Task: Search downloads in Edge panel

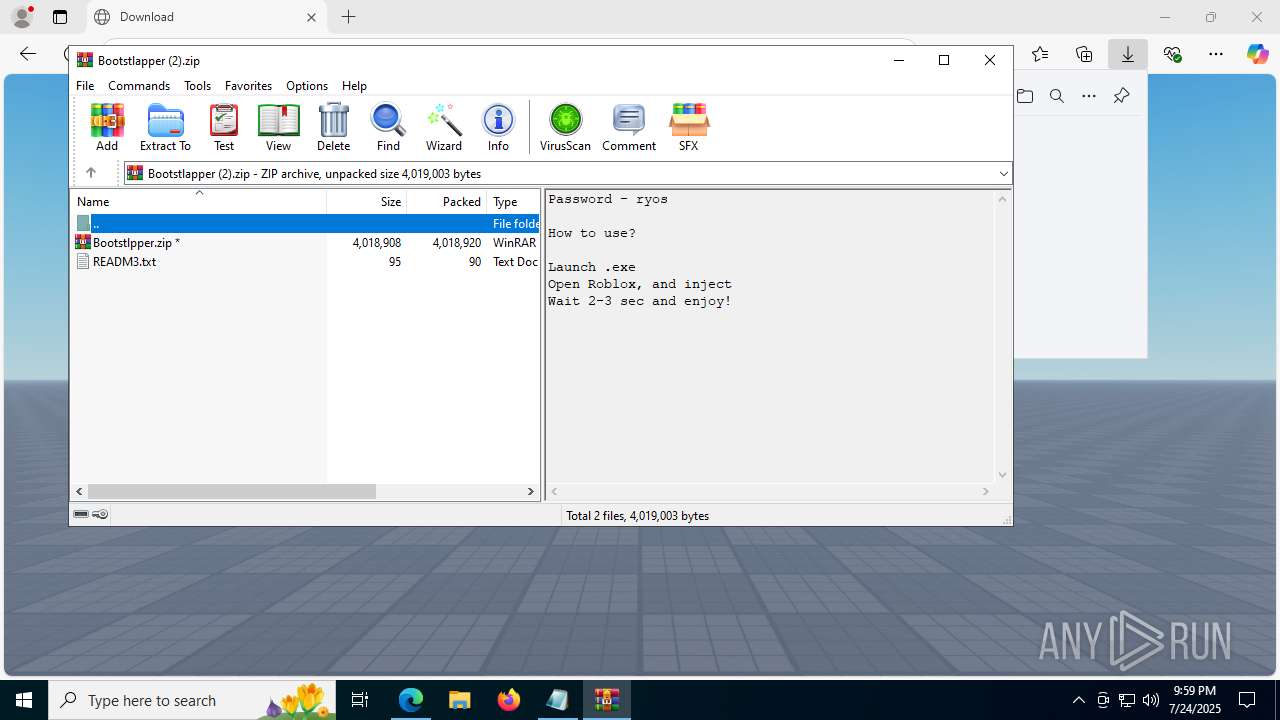Action: (x=1057, y=96)
